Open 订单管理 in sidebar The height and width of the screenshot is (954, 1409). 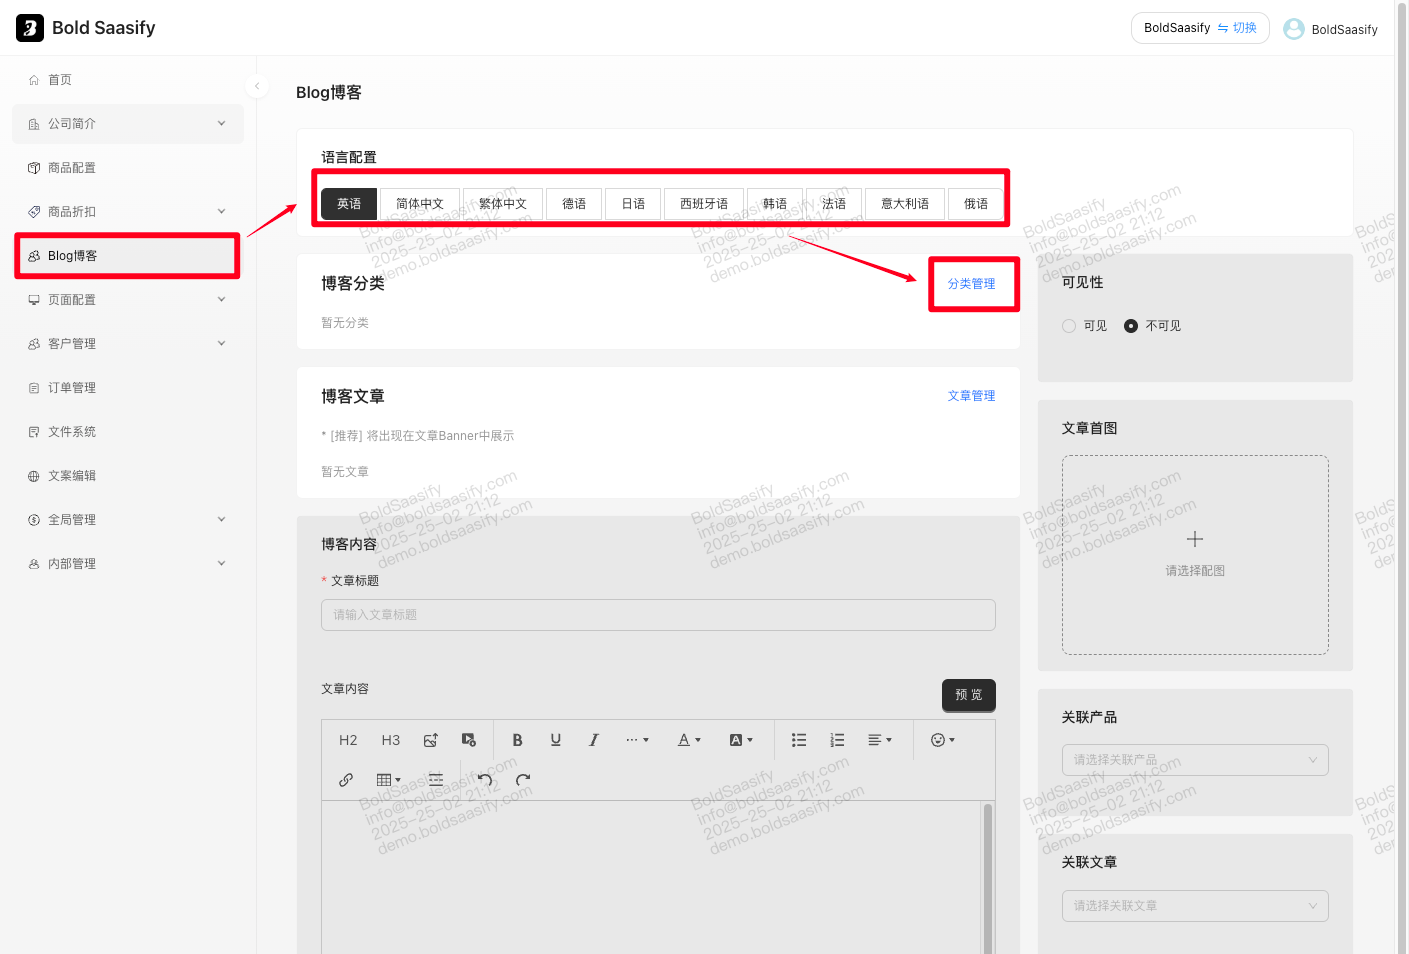(x=128, y=388)
